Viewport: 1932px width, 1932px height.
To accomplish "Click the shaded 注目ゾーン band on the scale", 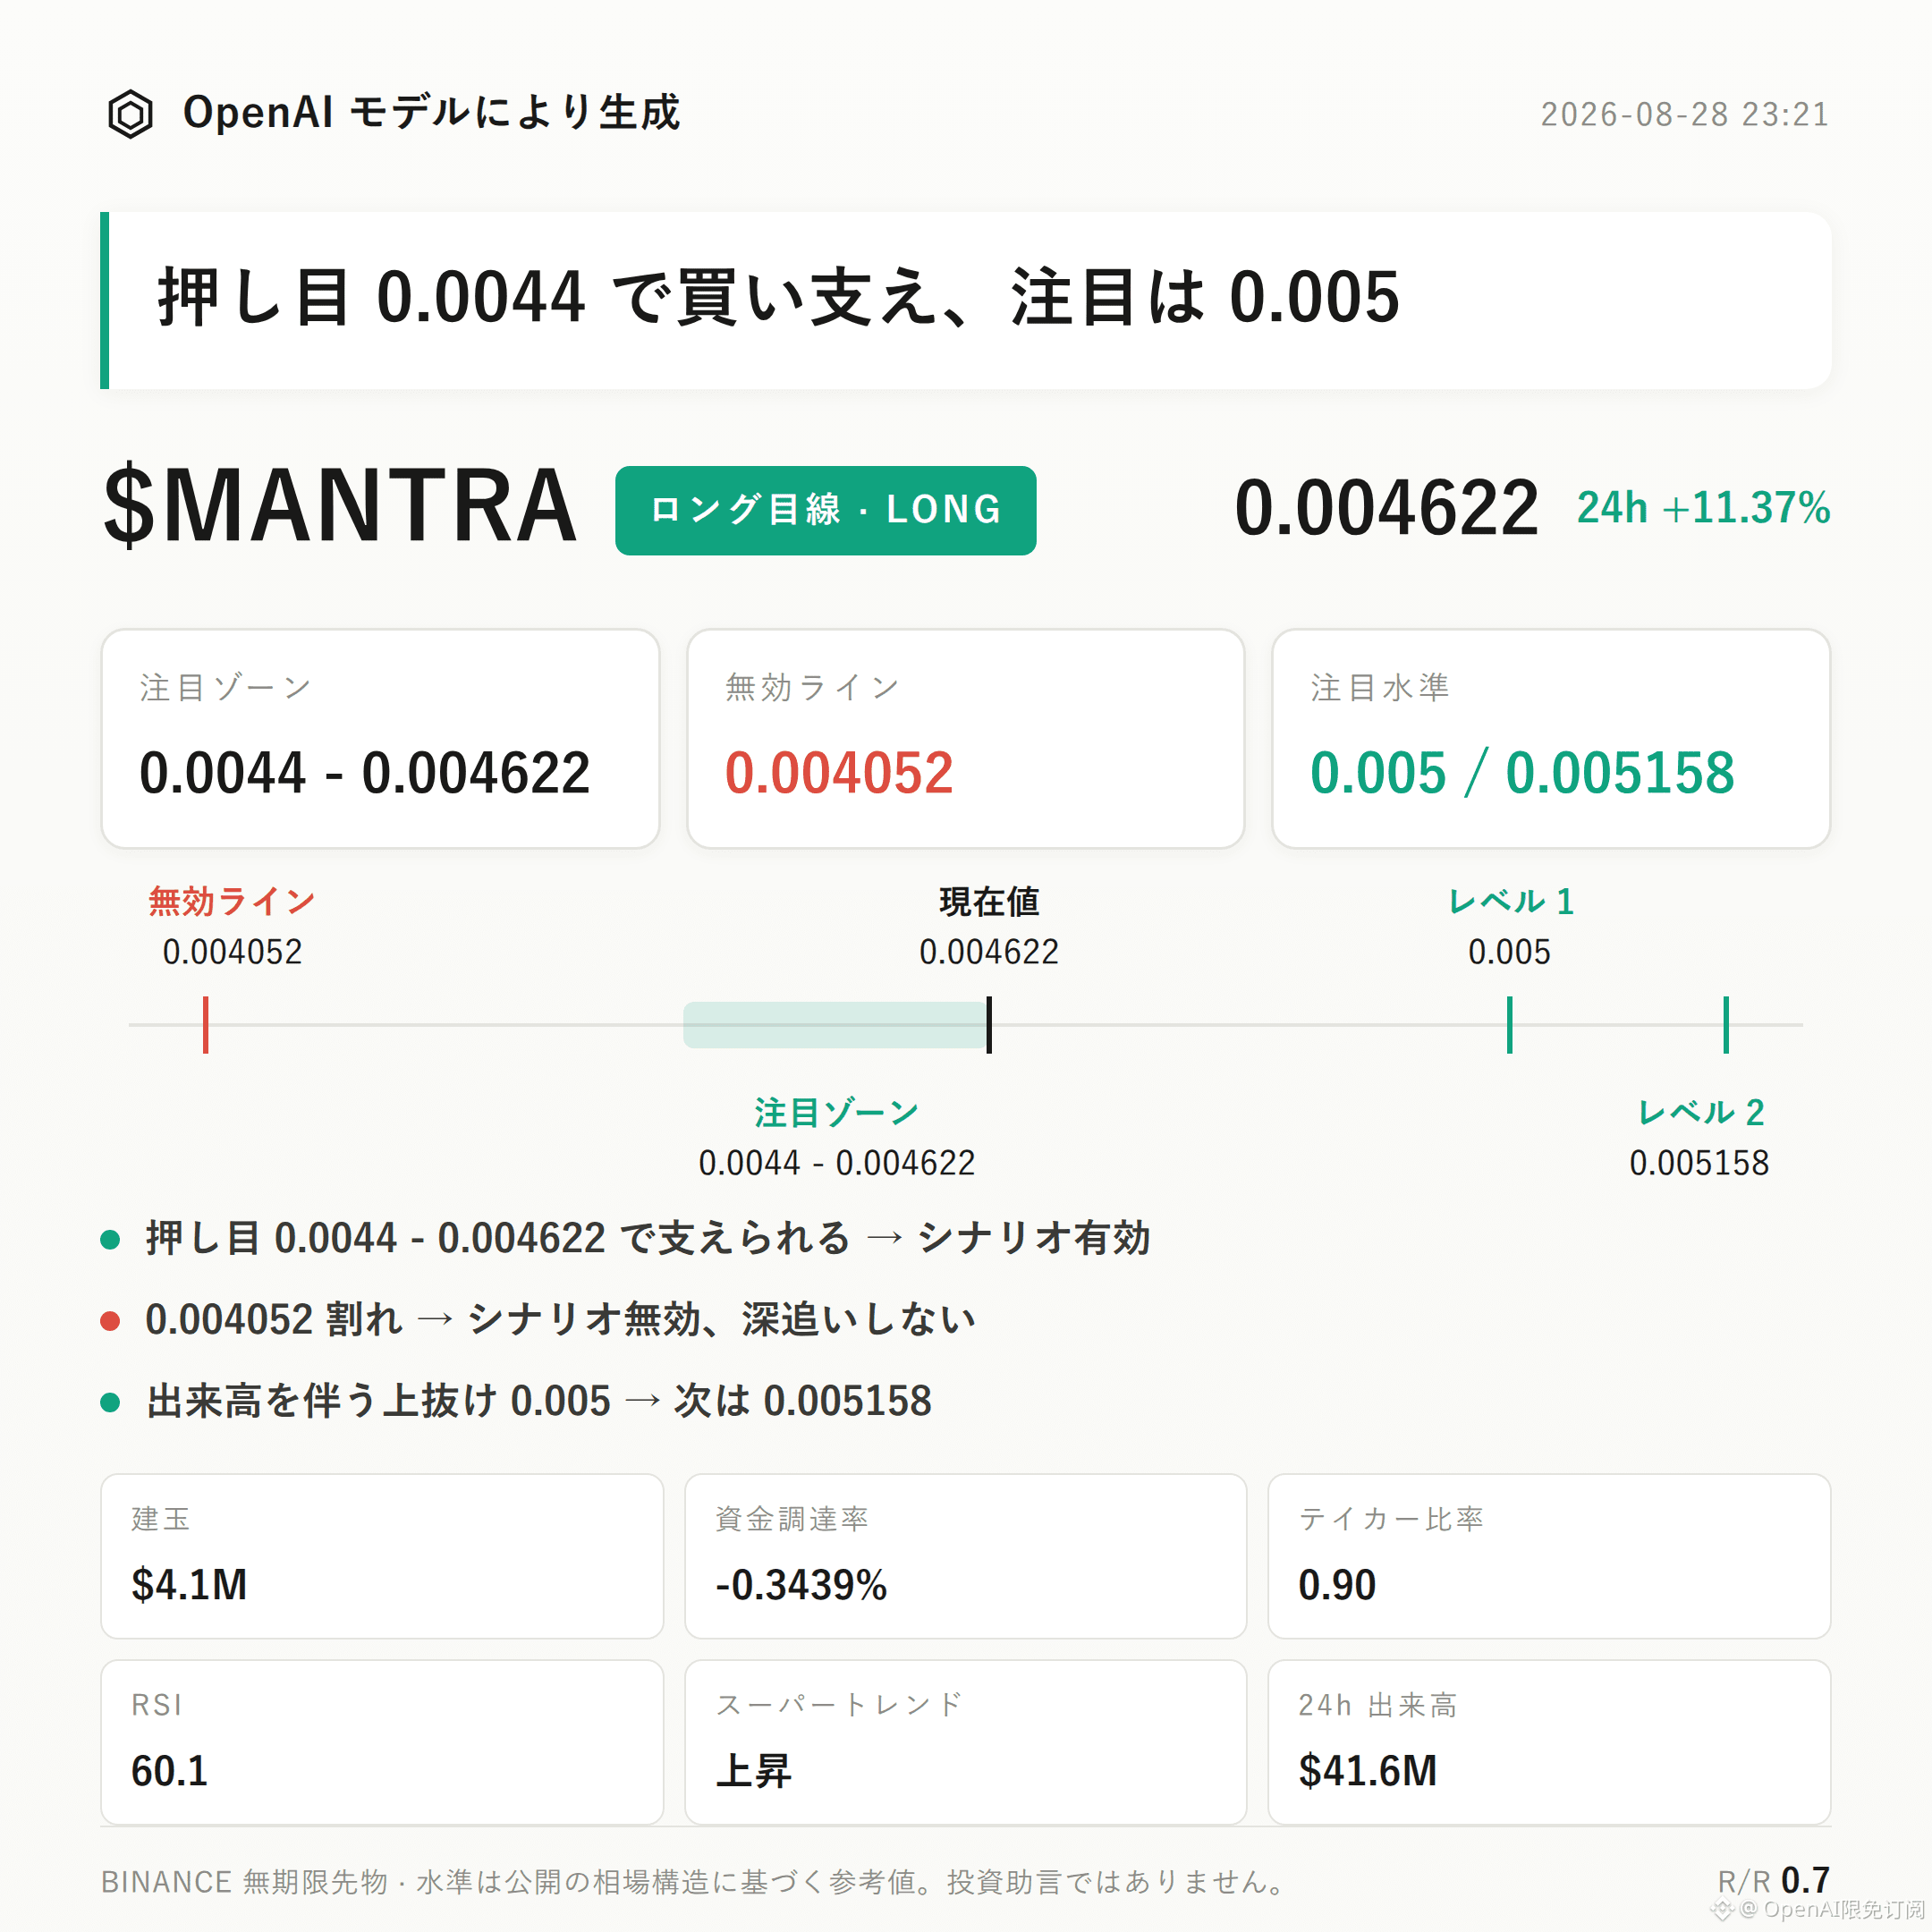I will pyautogui.click(x=835, y=1024).
